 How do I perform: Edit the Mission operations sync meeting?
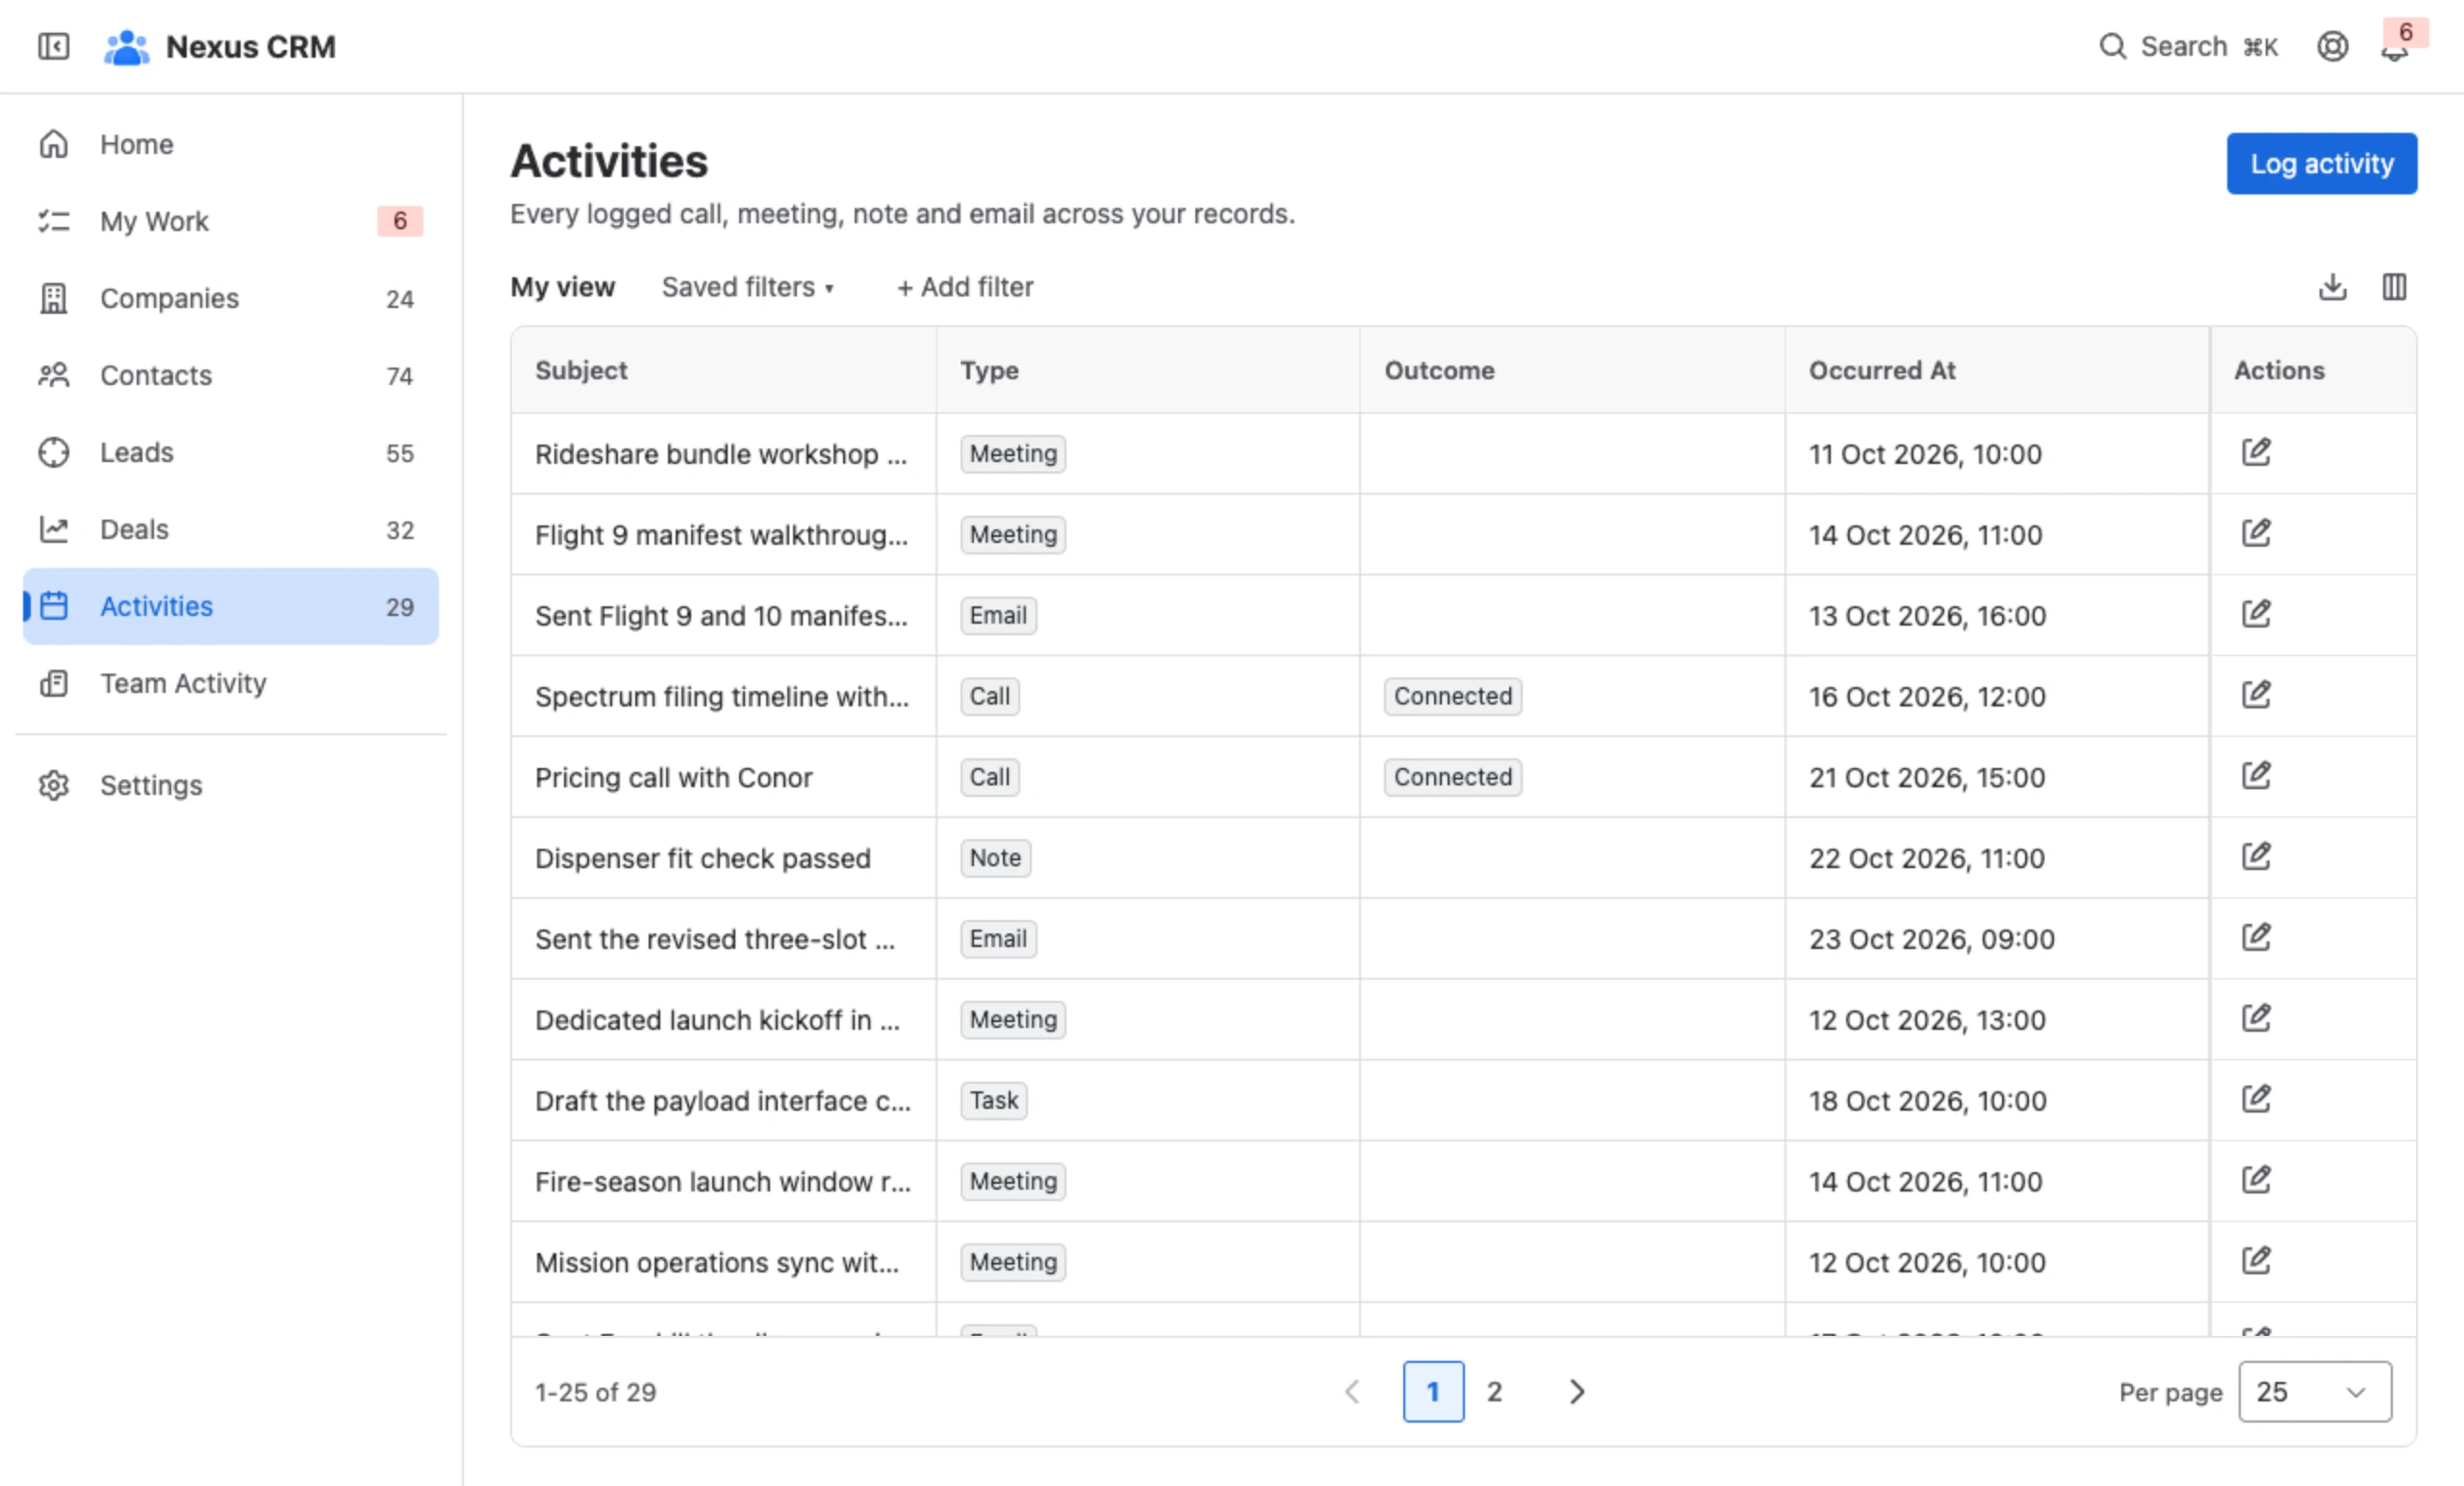pos(2256,1261)
